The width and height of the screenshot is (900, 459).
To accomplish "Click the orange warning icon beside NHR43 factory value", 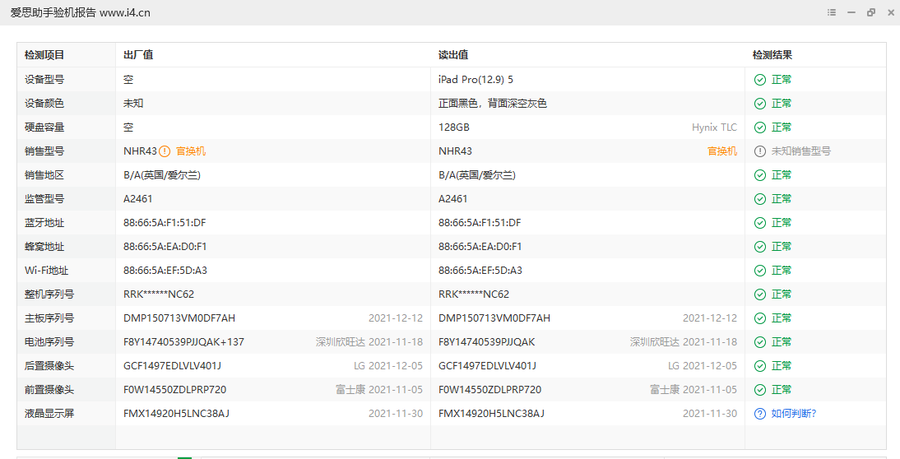I will point(164,151).
